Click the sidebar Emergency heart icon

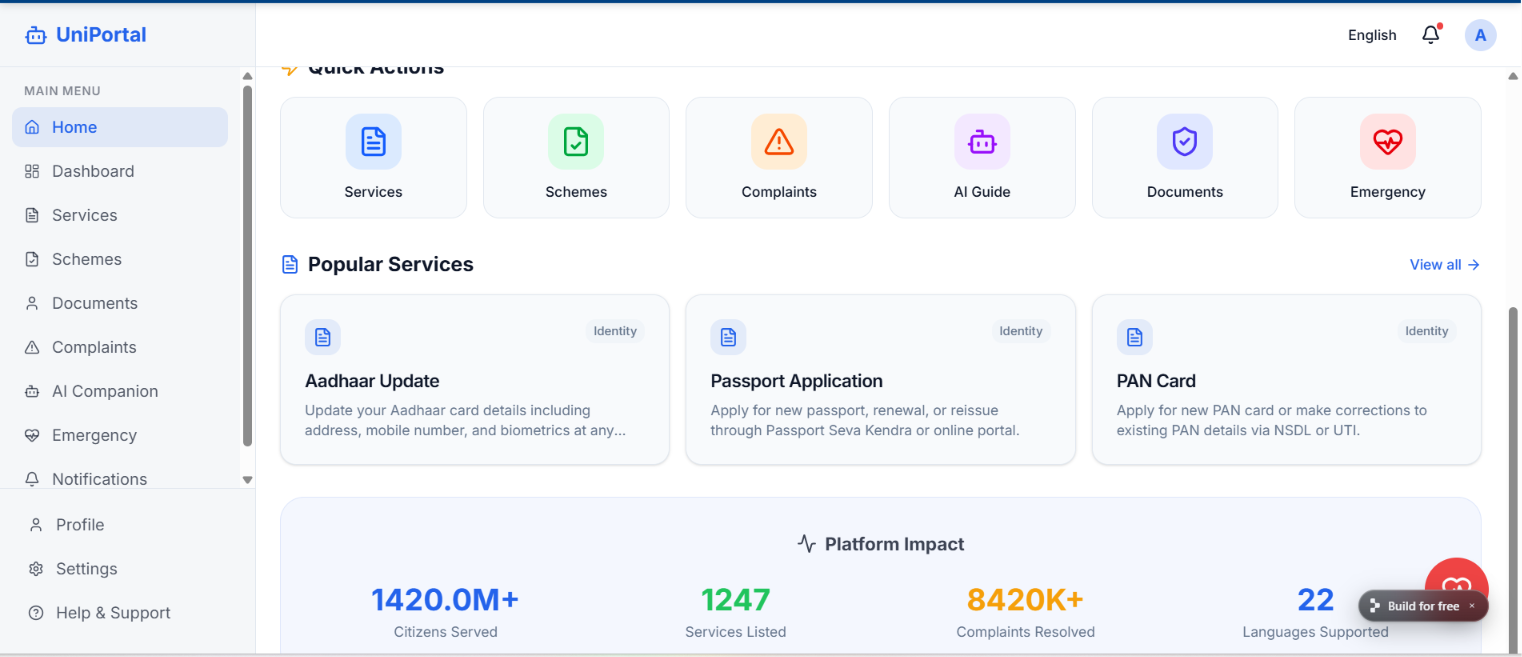click(x=32, y=435)
